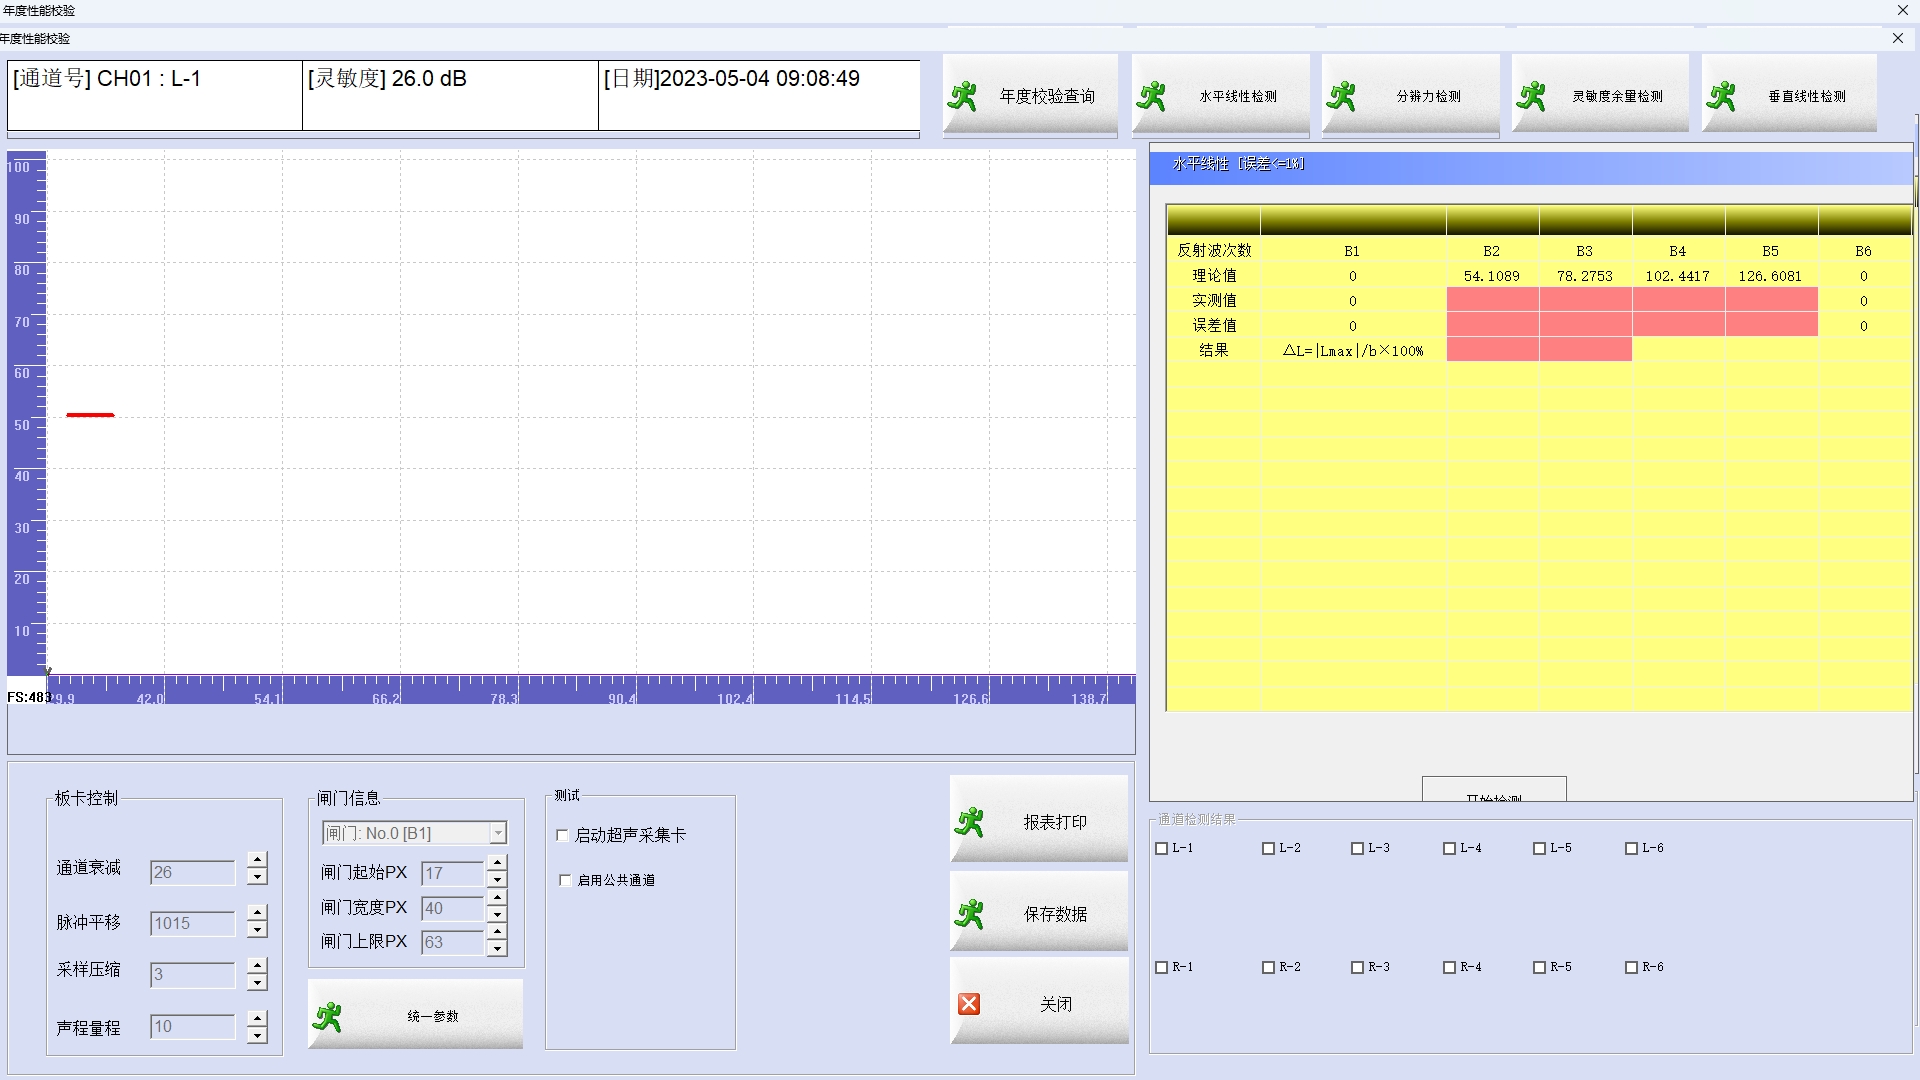Image resolution: width=1920 pixels, height=1080 pixels.
Task: Open 年度校验查询 query
Action: [x=1030, y=94]
